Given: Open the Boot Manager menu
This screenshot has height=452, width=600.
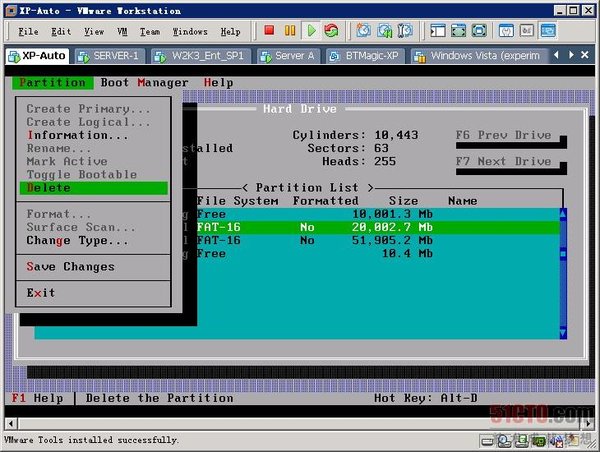Looking at the screenshot, I should point(144,82).
